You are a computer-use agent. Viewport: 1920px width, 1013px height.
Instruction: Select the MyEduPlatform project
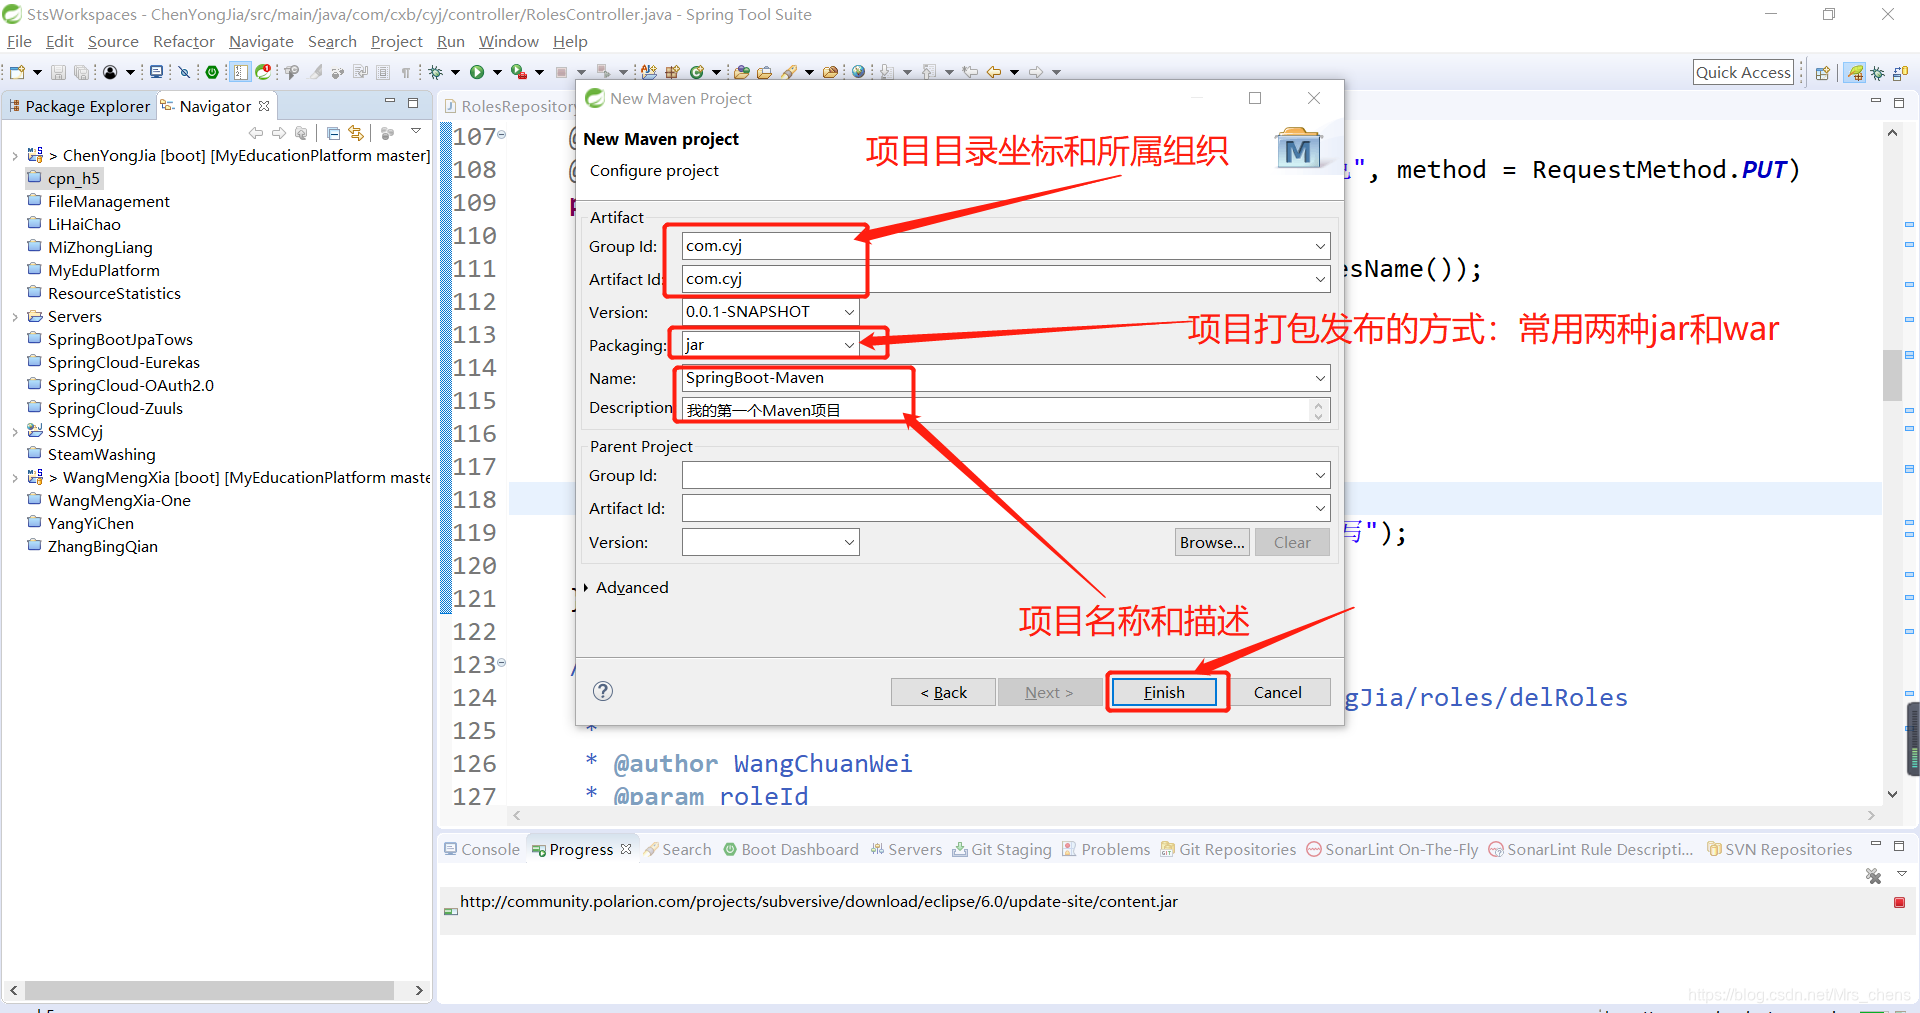[x=104, y=271]
